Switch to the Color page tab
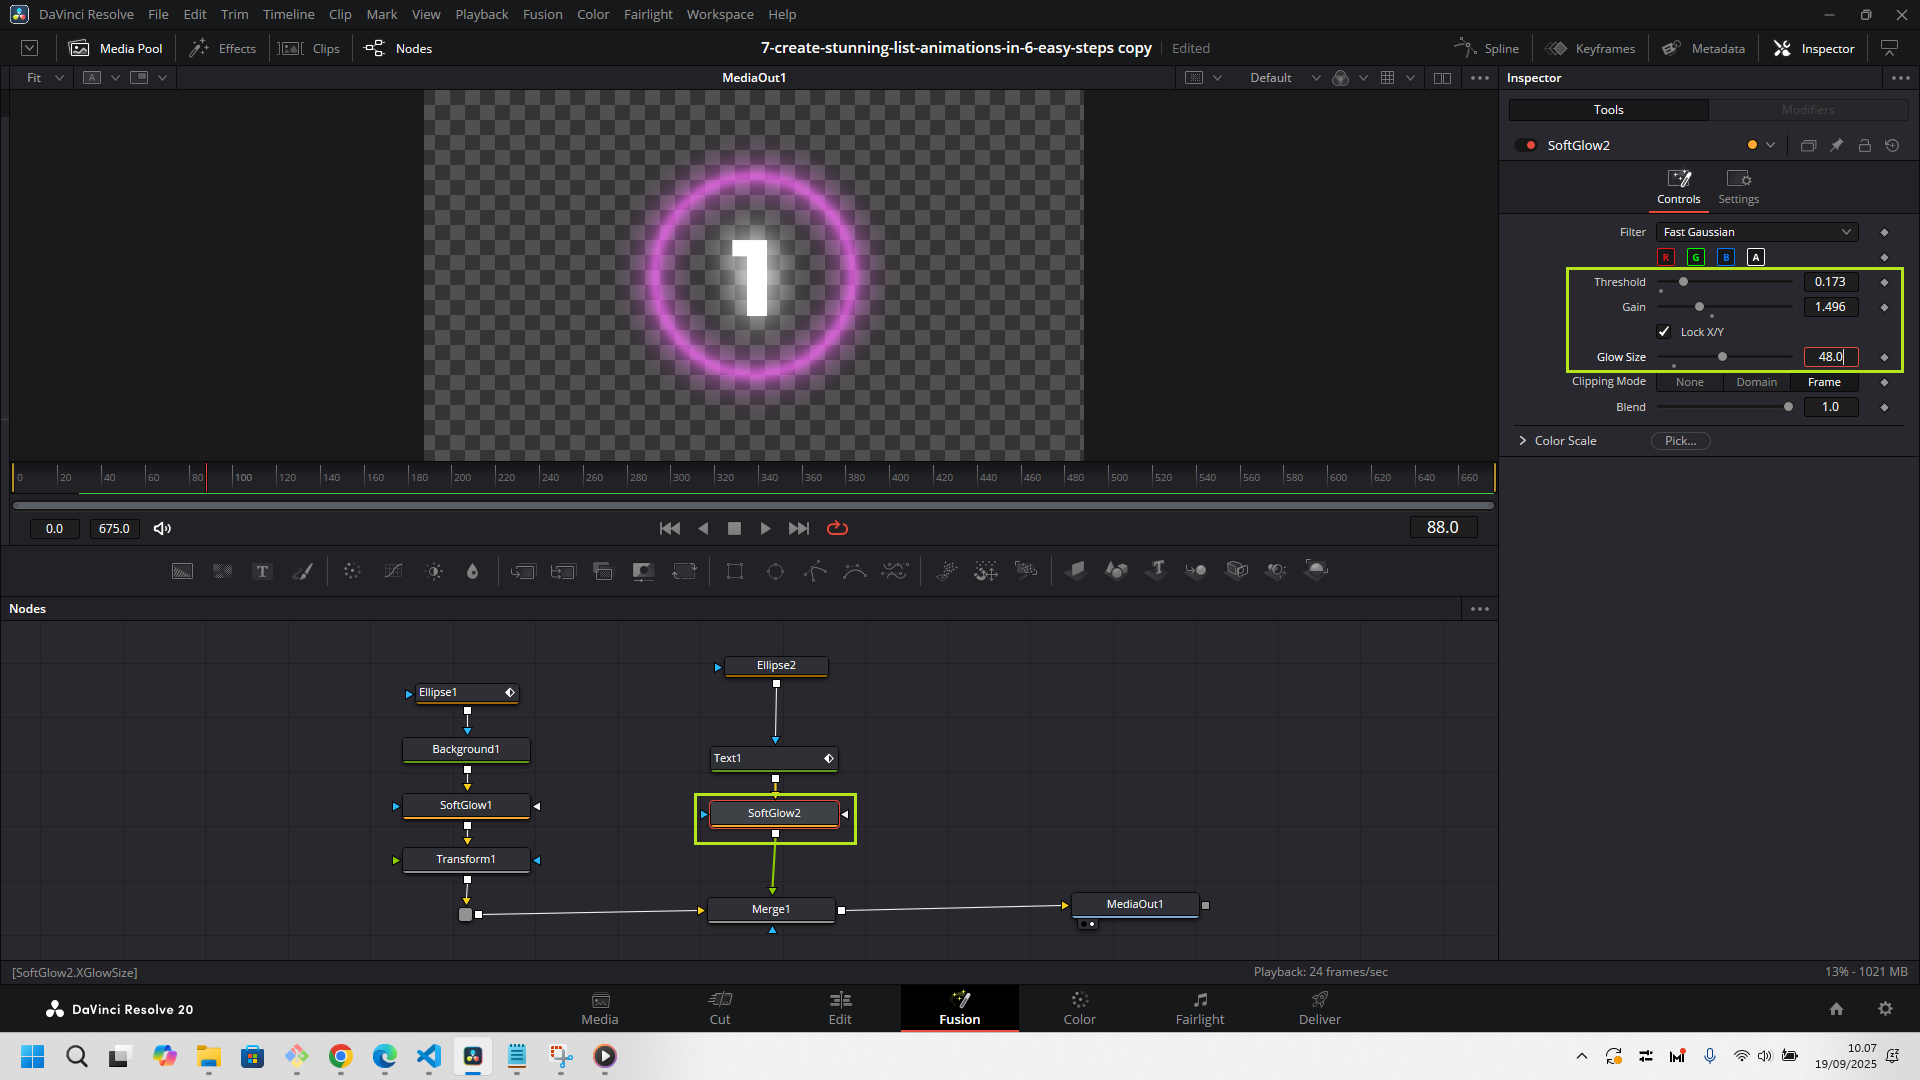The height and width of the screenshot is (1080, 1920). (x=1079, y=1008)
